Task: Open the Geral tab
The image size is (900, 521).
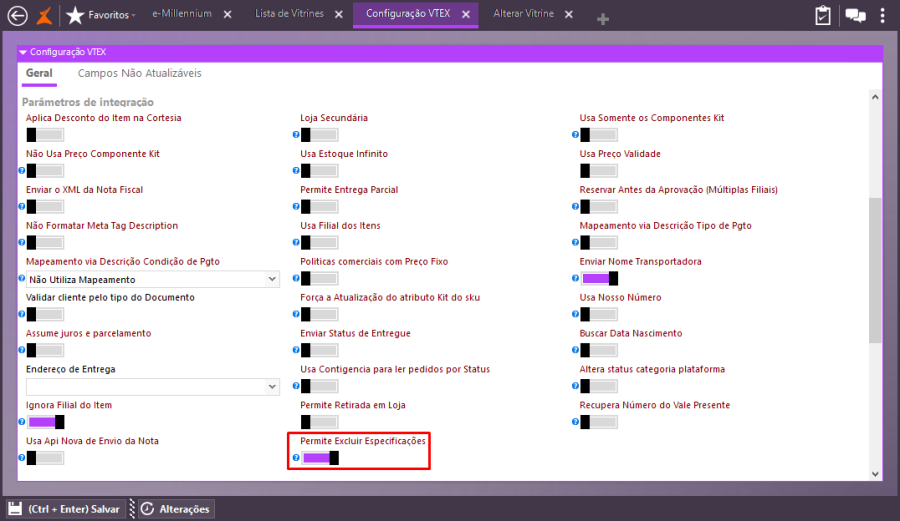Action: pos(39,73)
